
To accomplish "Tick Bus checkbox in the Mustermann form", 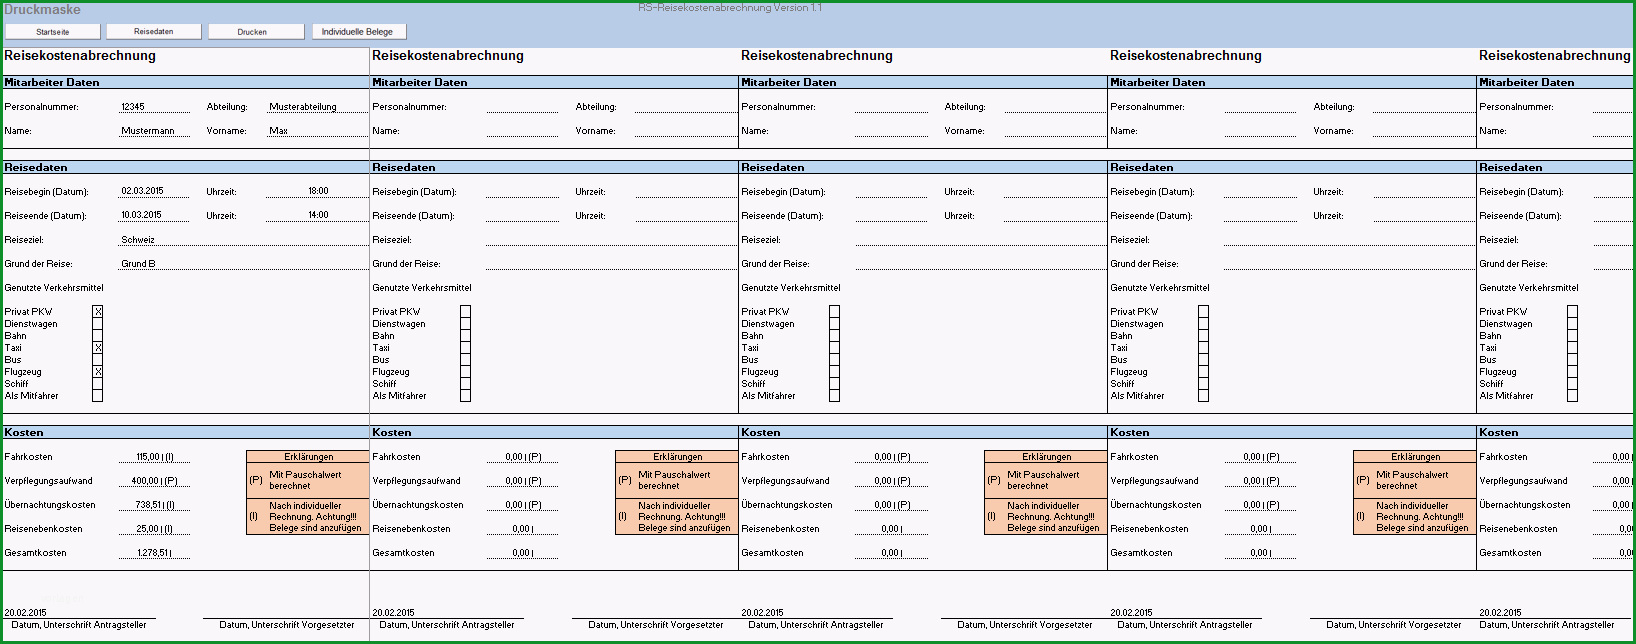I will pos(98,360).
